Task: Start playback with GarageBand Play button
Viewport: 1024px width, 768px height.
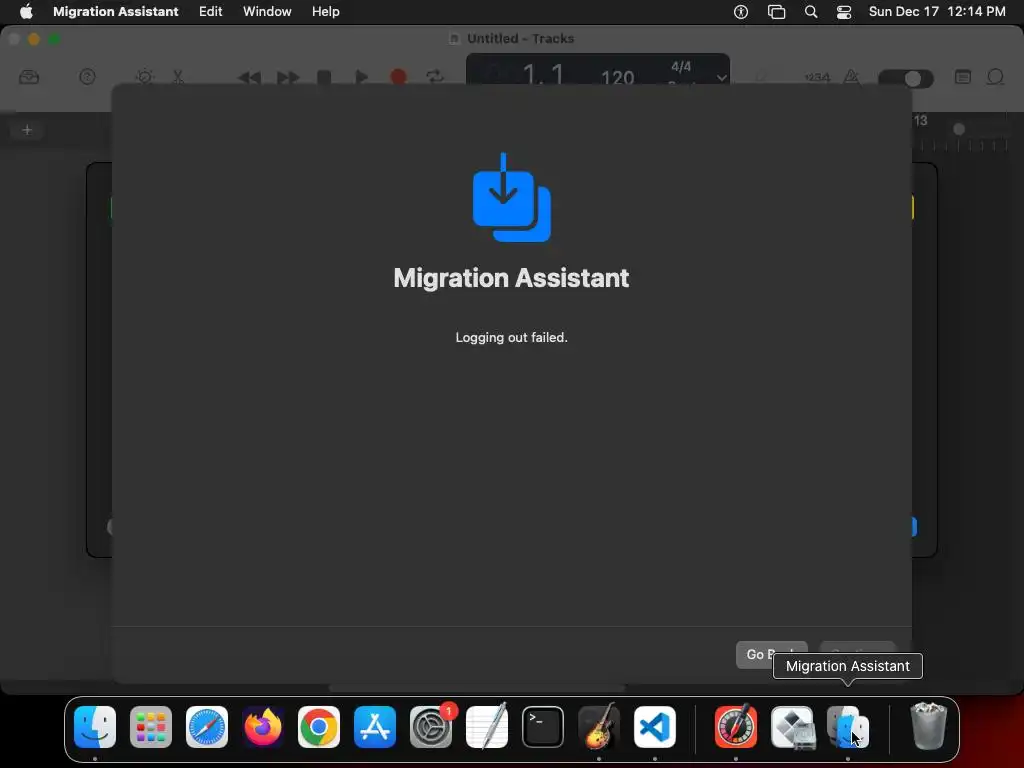Action: tap(361, 78)
